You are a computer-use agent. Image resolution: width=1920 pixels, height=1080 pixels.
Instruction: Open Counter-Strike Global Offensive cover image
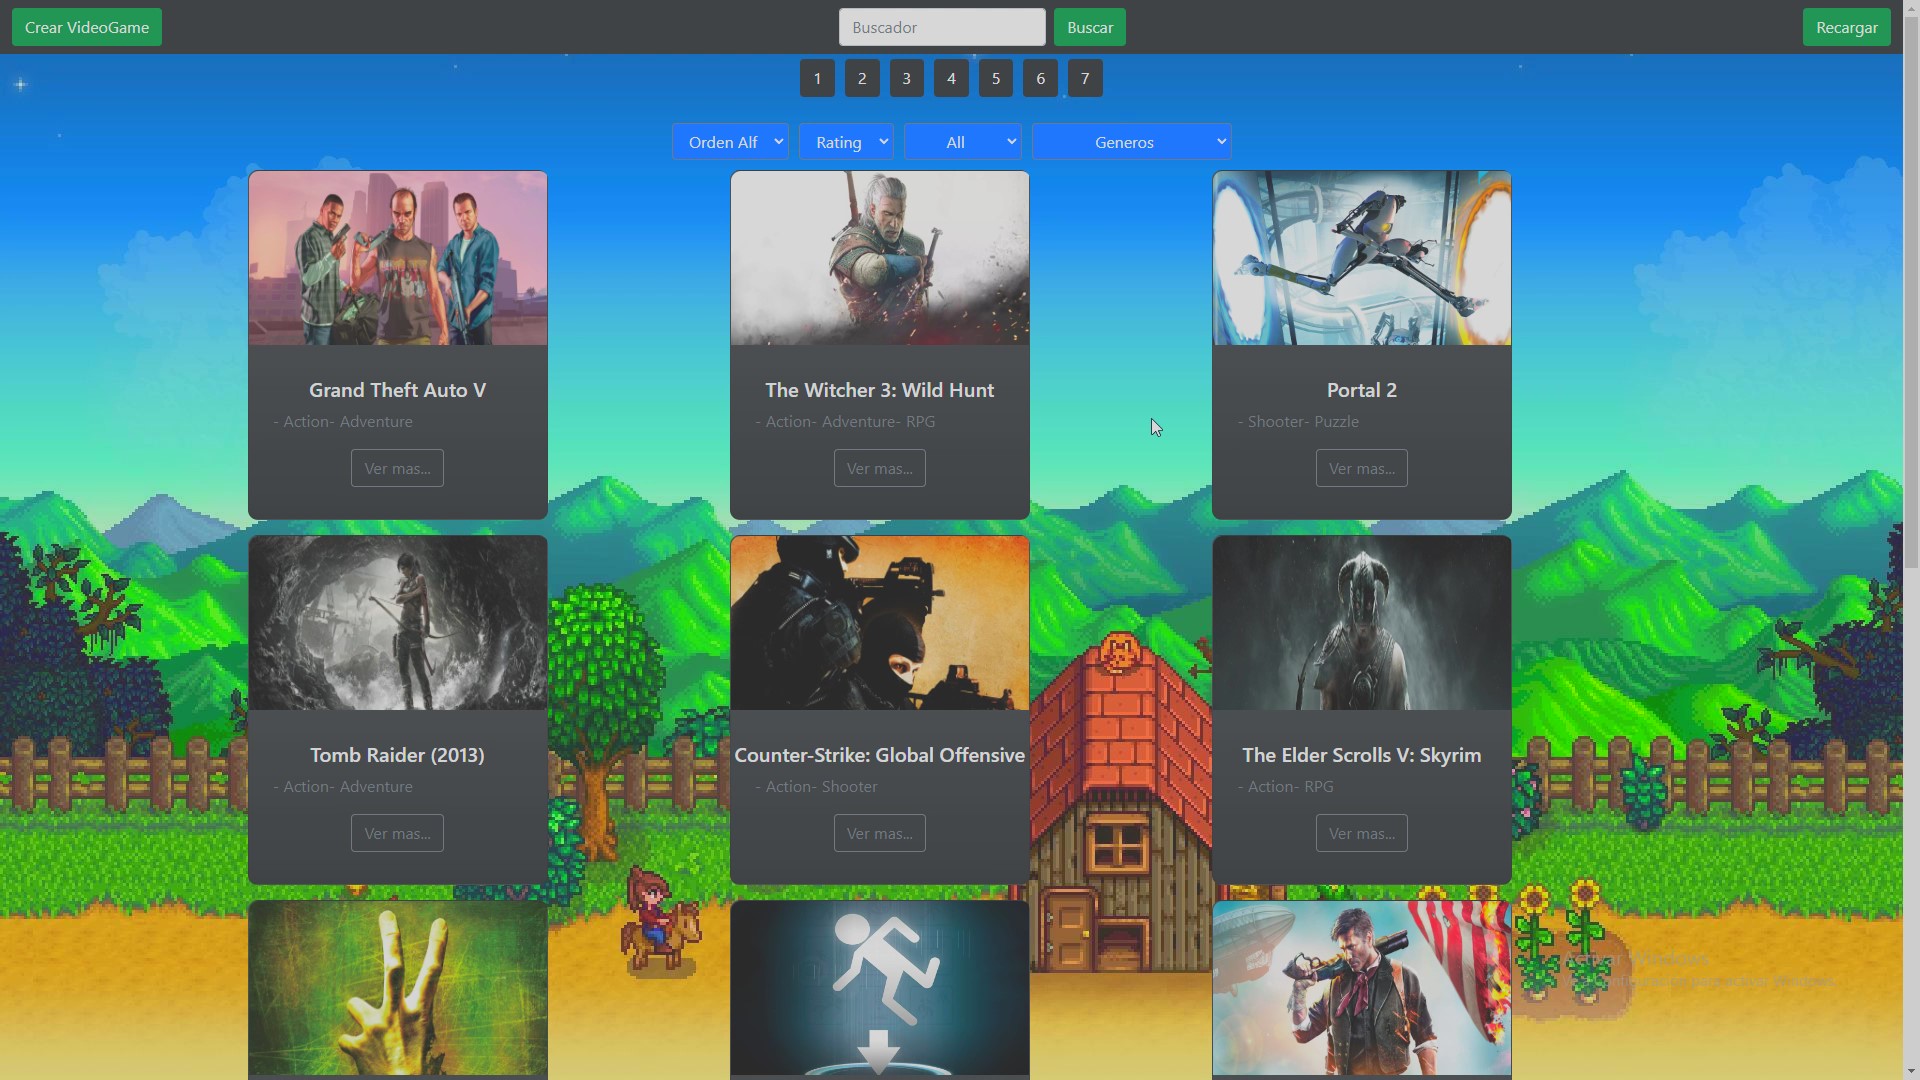click(880, 623)
